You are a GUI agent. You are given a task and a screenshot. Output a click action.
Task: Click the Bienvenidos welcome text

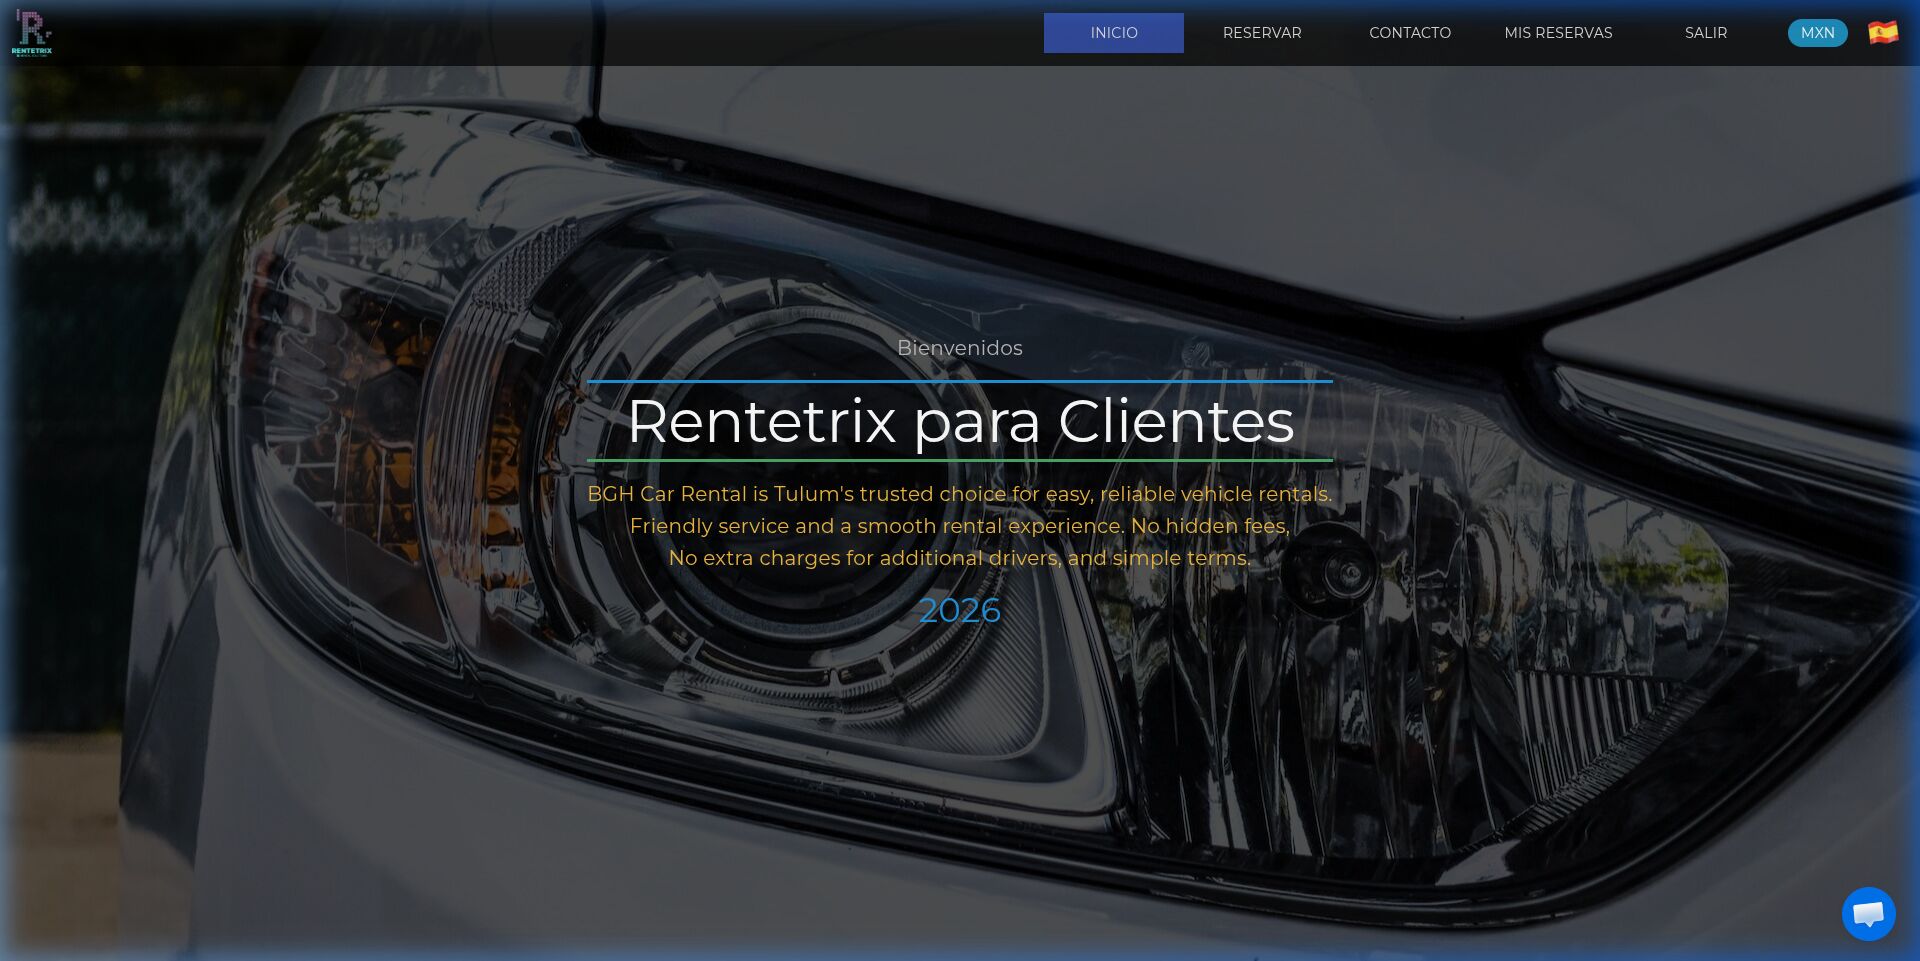click(960, 348)
